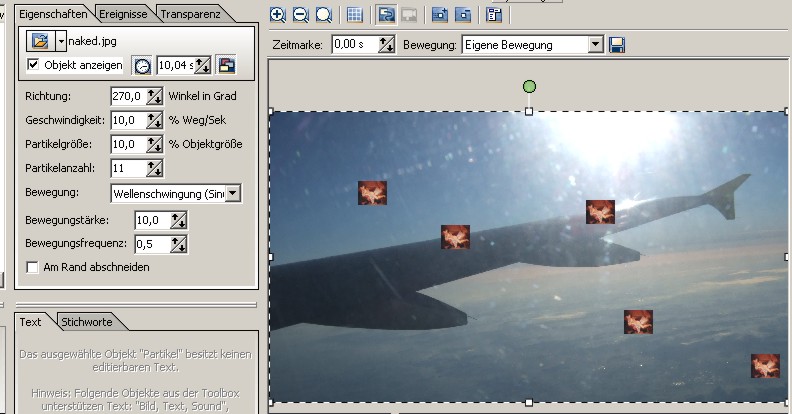
Task: Click the zoom out magnifier icon
Action: point(300,15)
